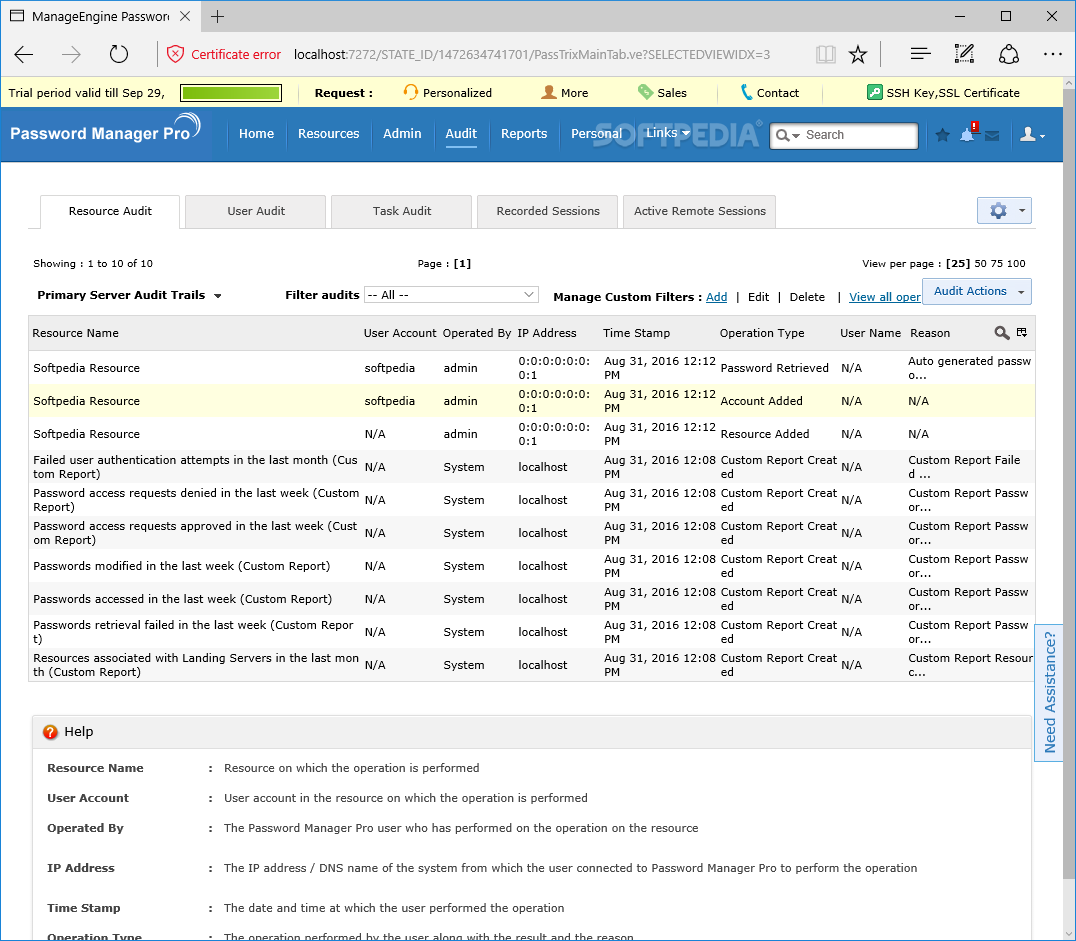The width and height of the screenshot is (1076, 941).
Task: Make a web note pen icon
Action: [x=964, y=54]
